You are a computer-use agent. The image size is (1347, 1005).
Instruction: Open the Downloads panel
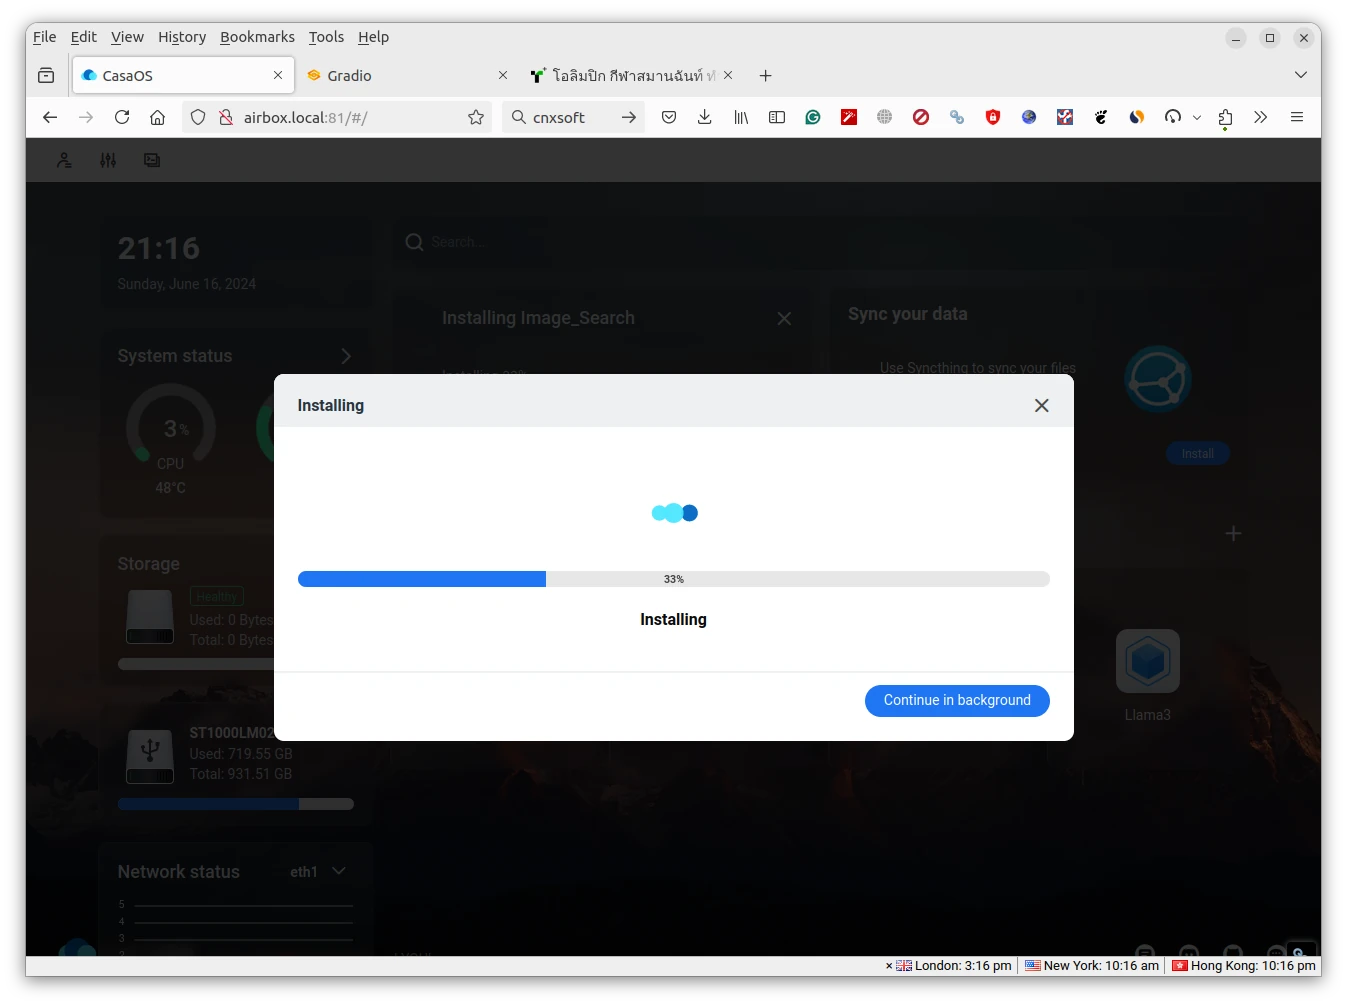(x=705, y=117)
